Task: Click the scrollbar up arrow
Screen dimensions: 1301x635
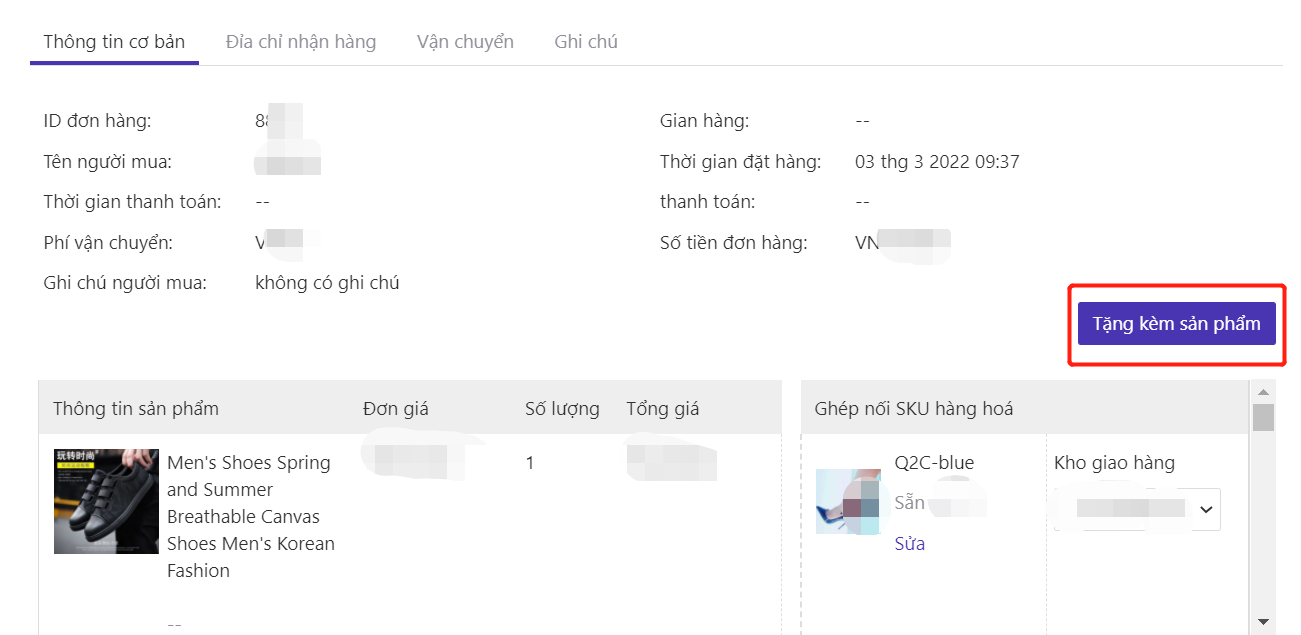Action: click(1263, 392)
